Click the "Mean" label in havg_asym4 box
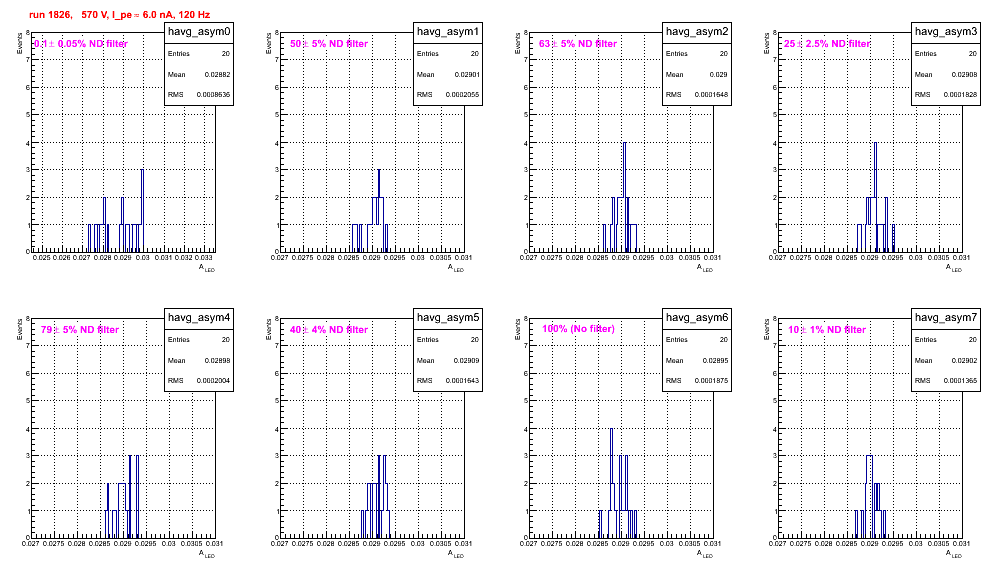 (177, 360)
